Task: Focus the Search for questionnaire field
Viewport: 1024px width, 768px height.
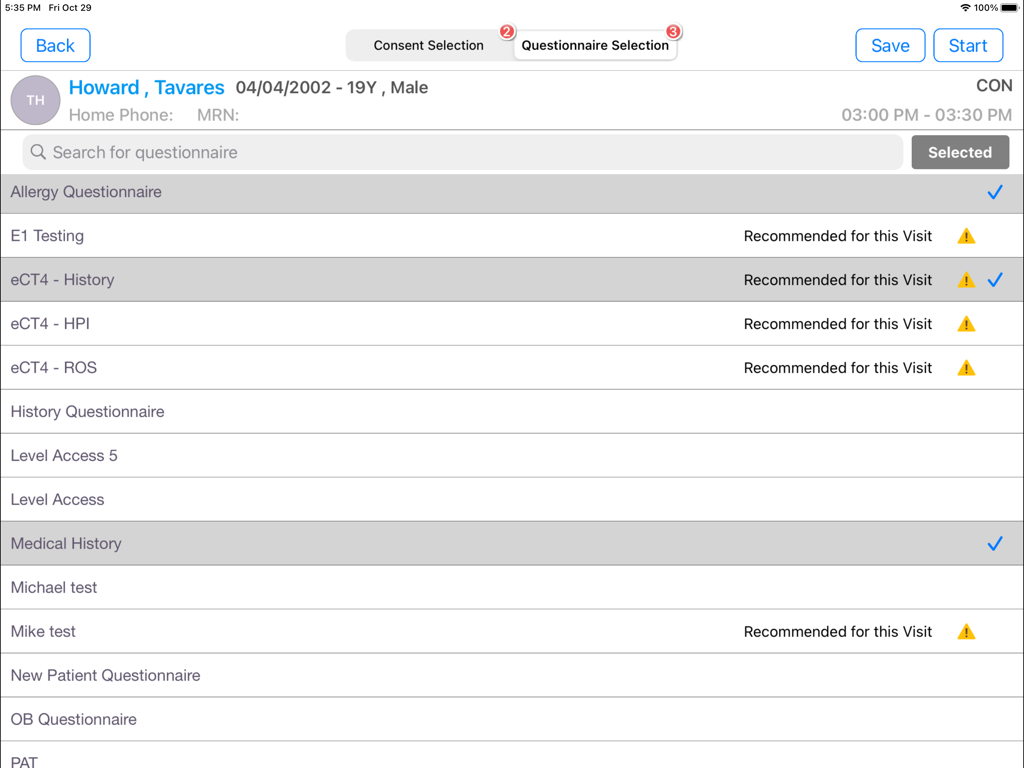Action: tap(470, 152)
